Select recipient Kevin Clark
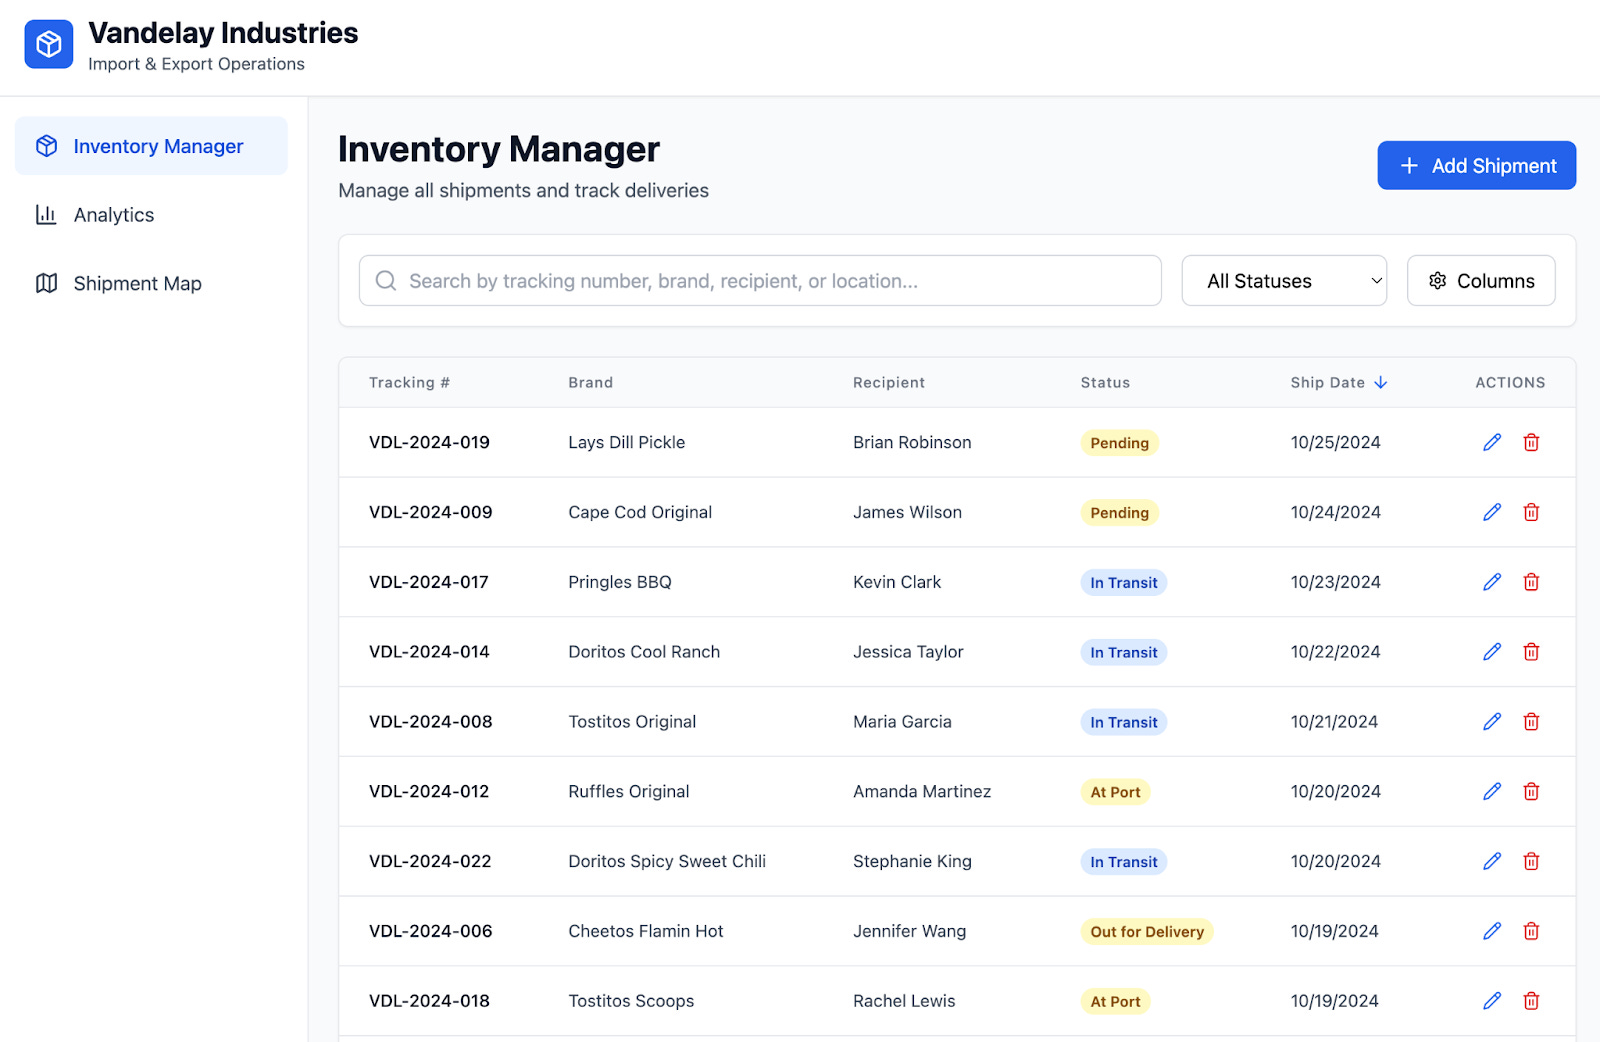This screenshot has height=1042, width=1600. 897,582
